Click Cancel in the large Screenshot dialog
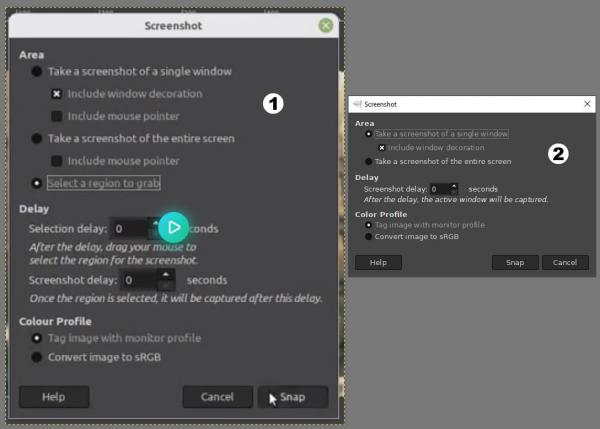The height and width of the screenshot is (429, 600). 217,397
